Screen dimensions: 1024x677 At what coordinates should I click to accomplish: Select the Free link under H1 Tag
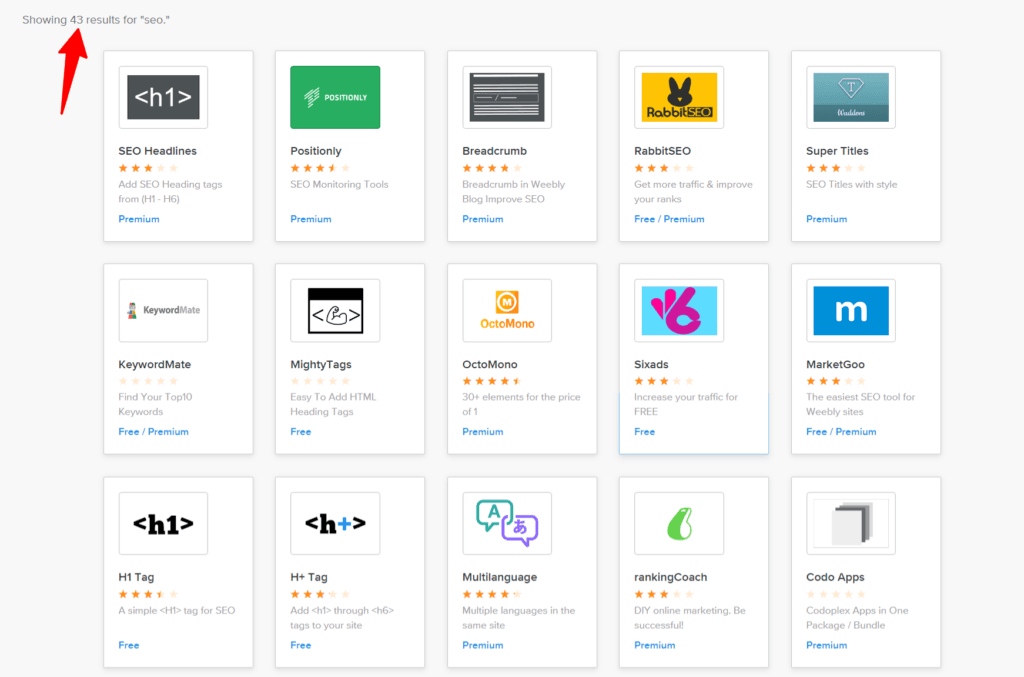(x=128, y=645)
